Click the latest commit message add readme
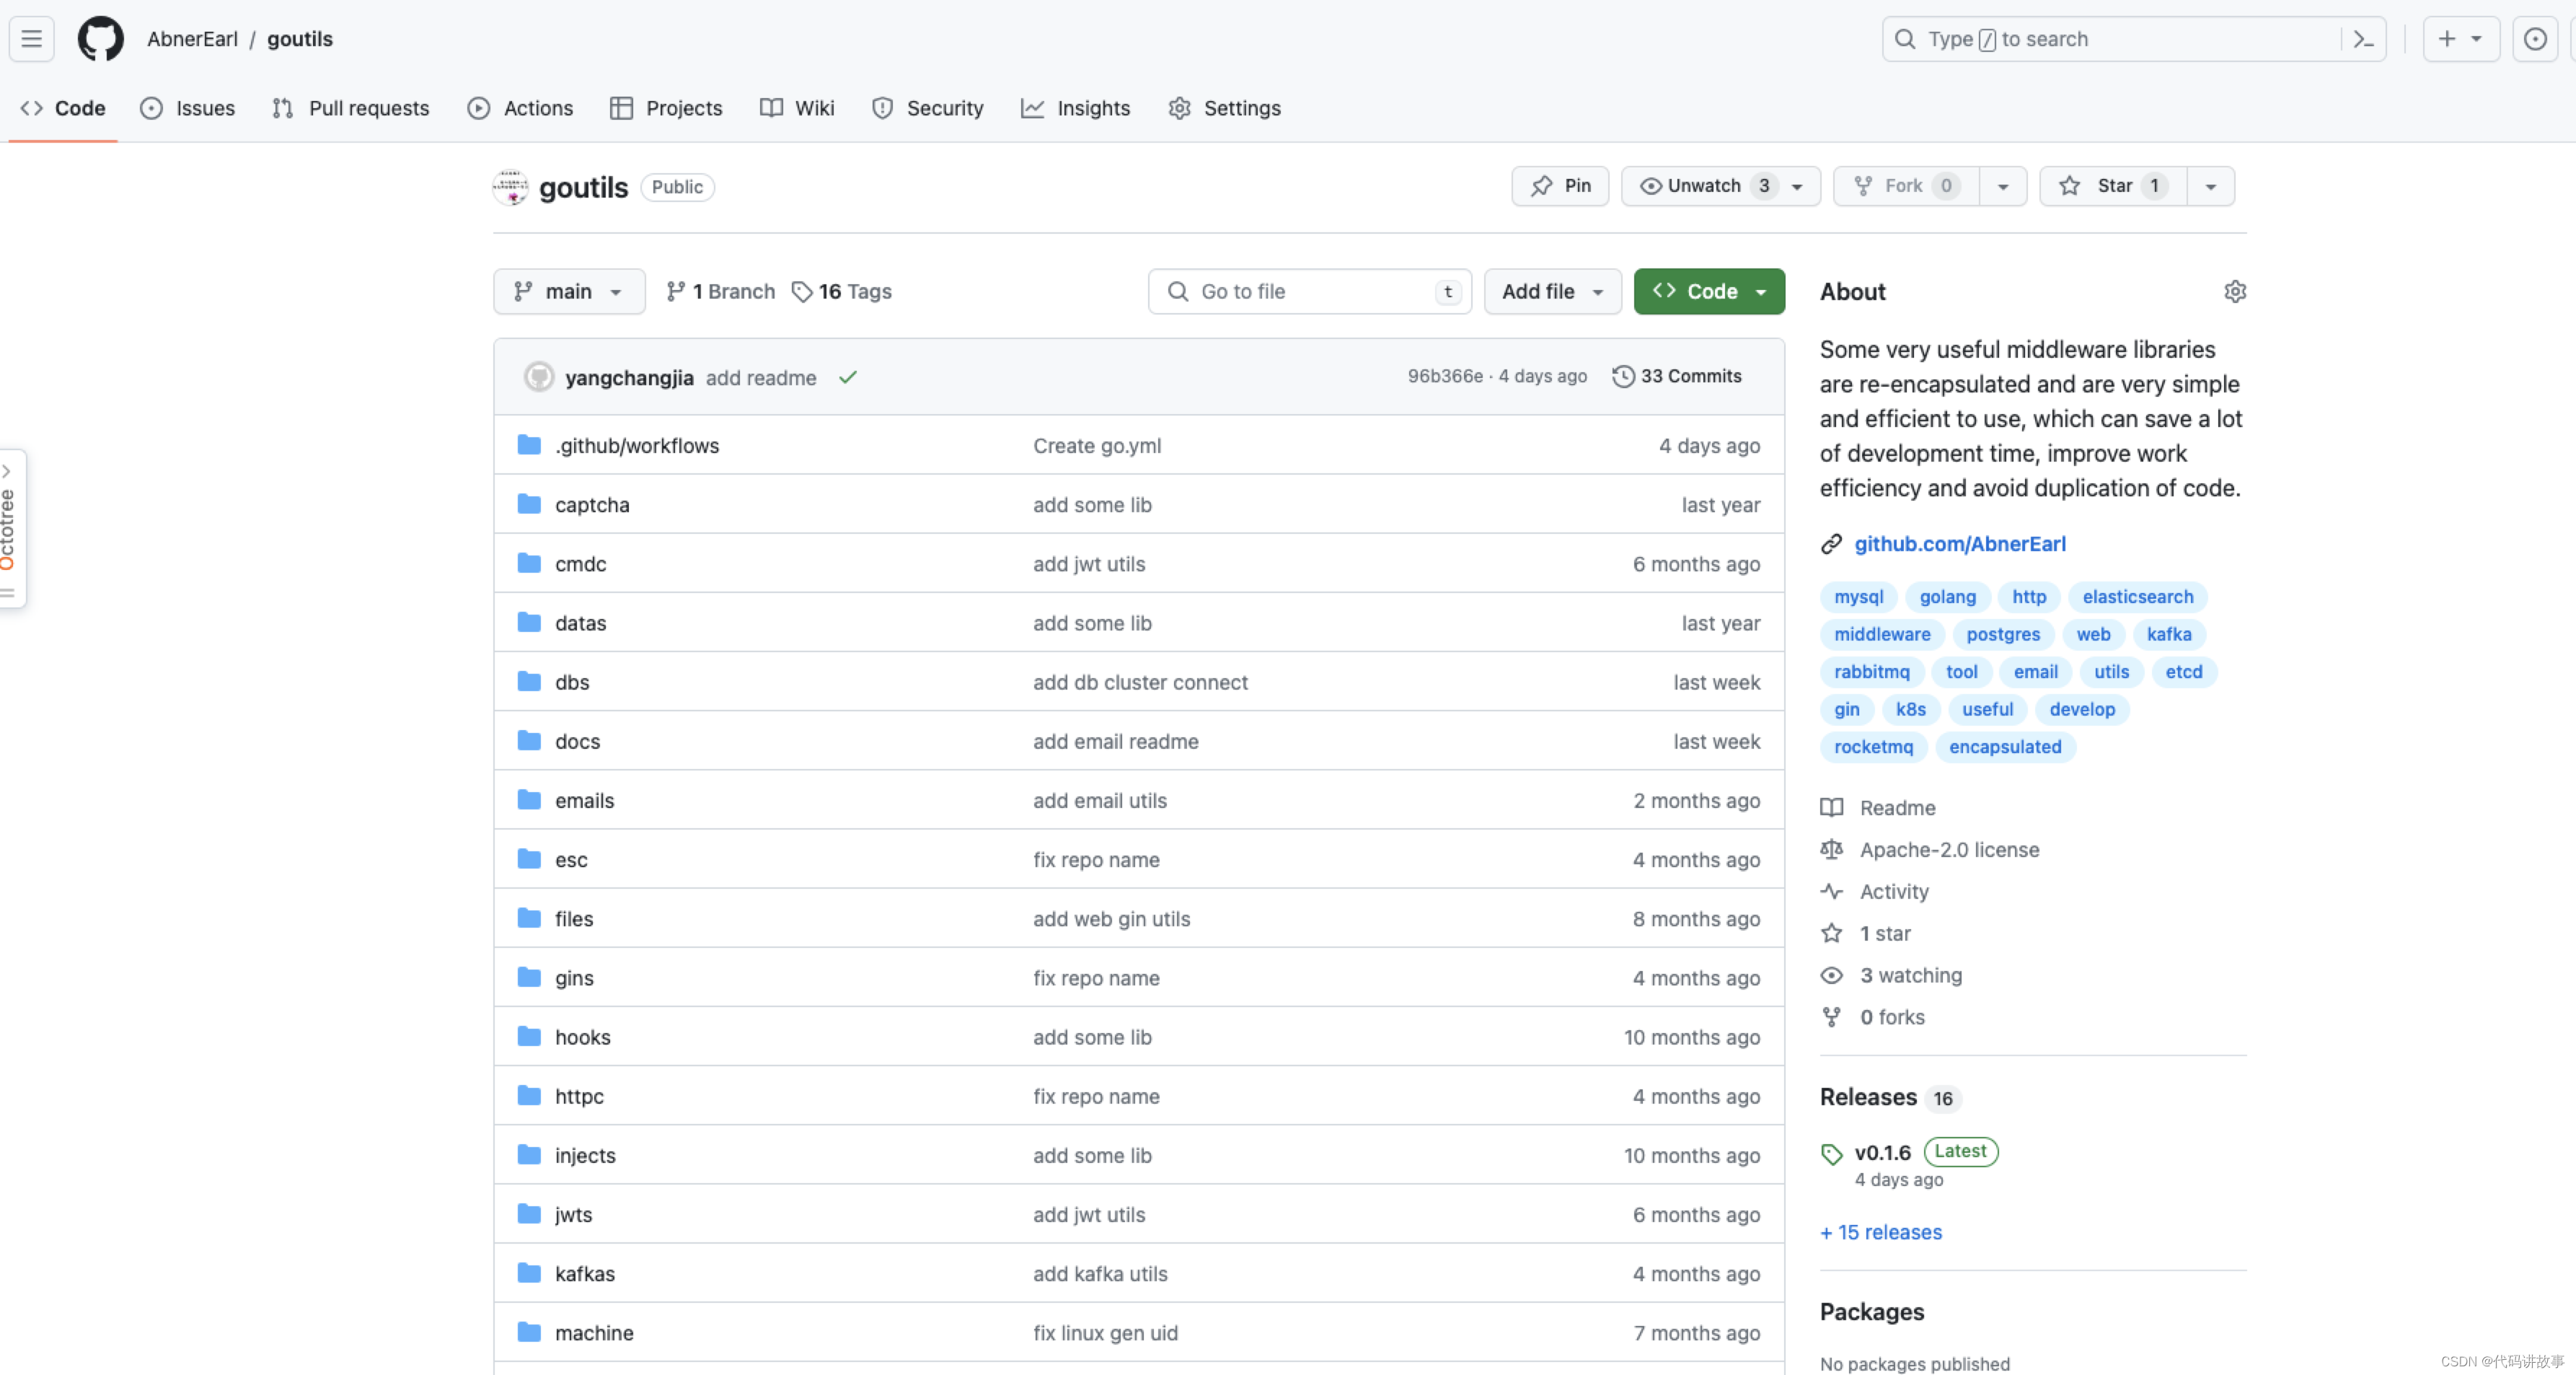The width and height of the screenshot is (2576, 1375). (x=760, y=377)
